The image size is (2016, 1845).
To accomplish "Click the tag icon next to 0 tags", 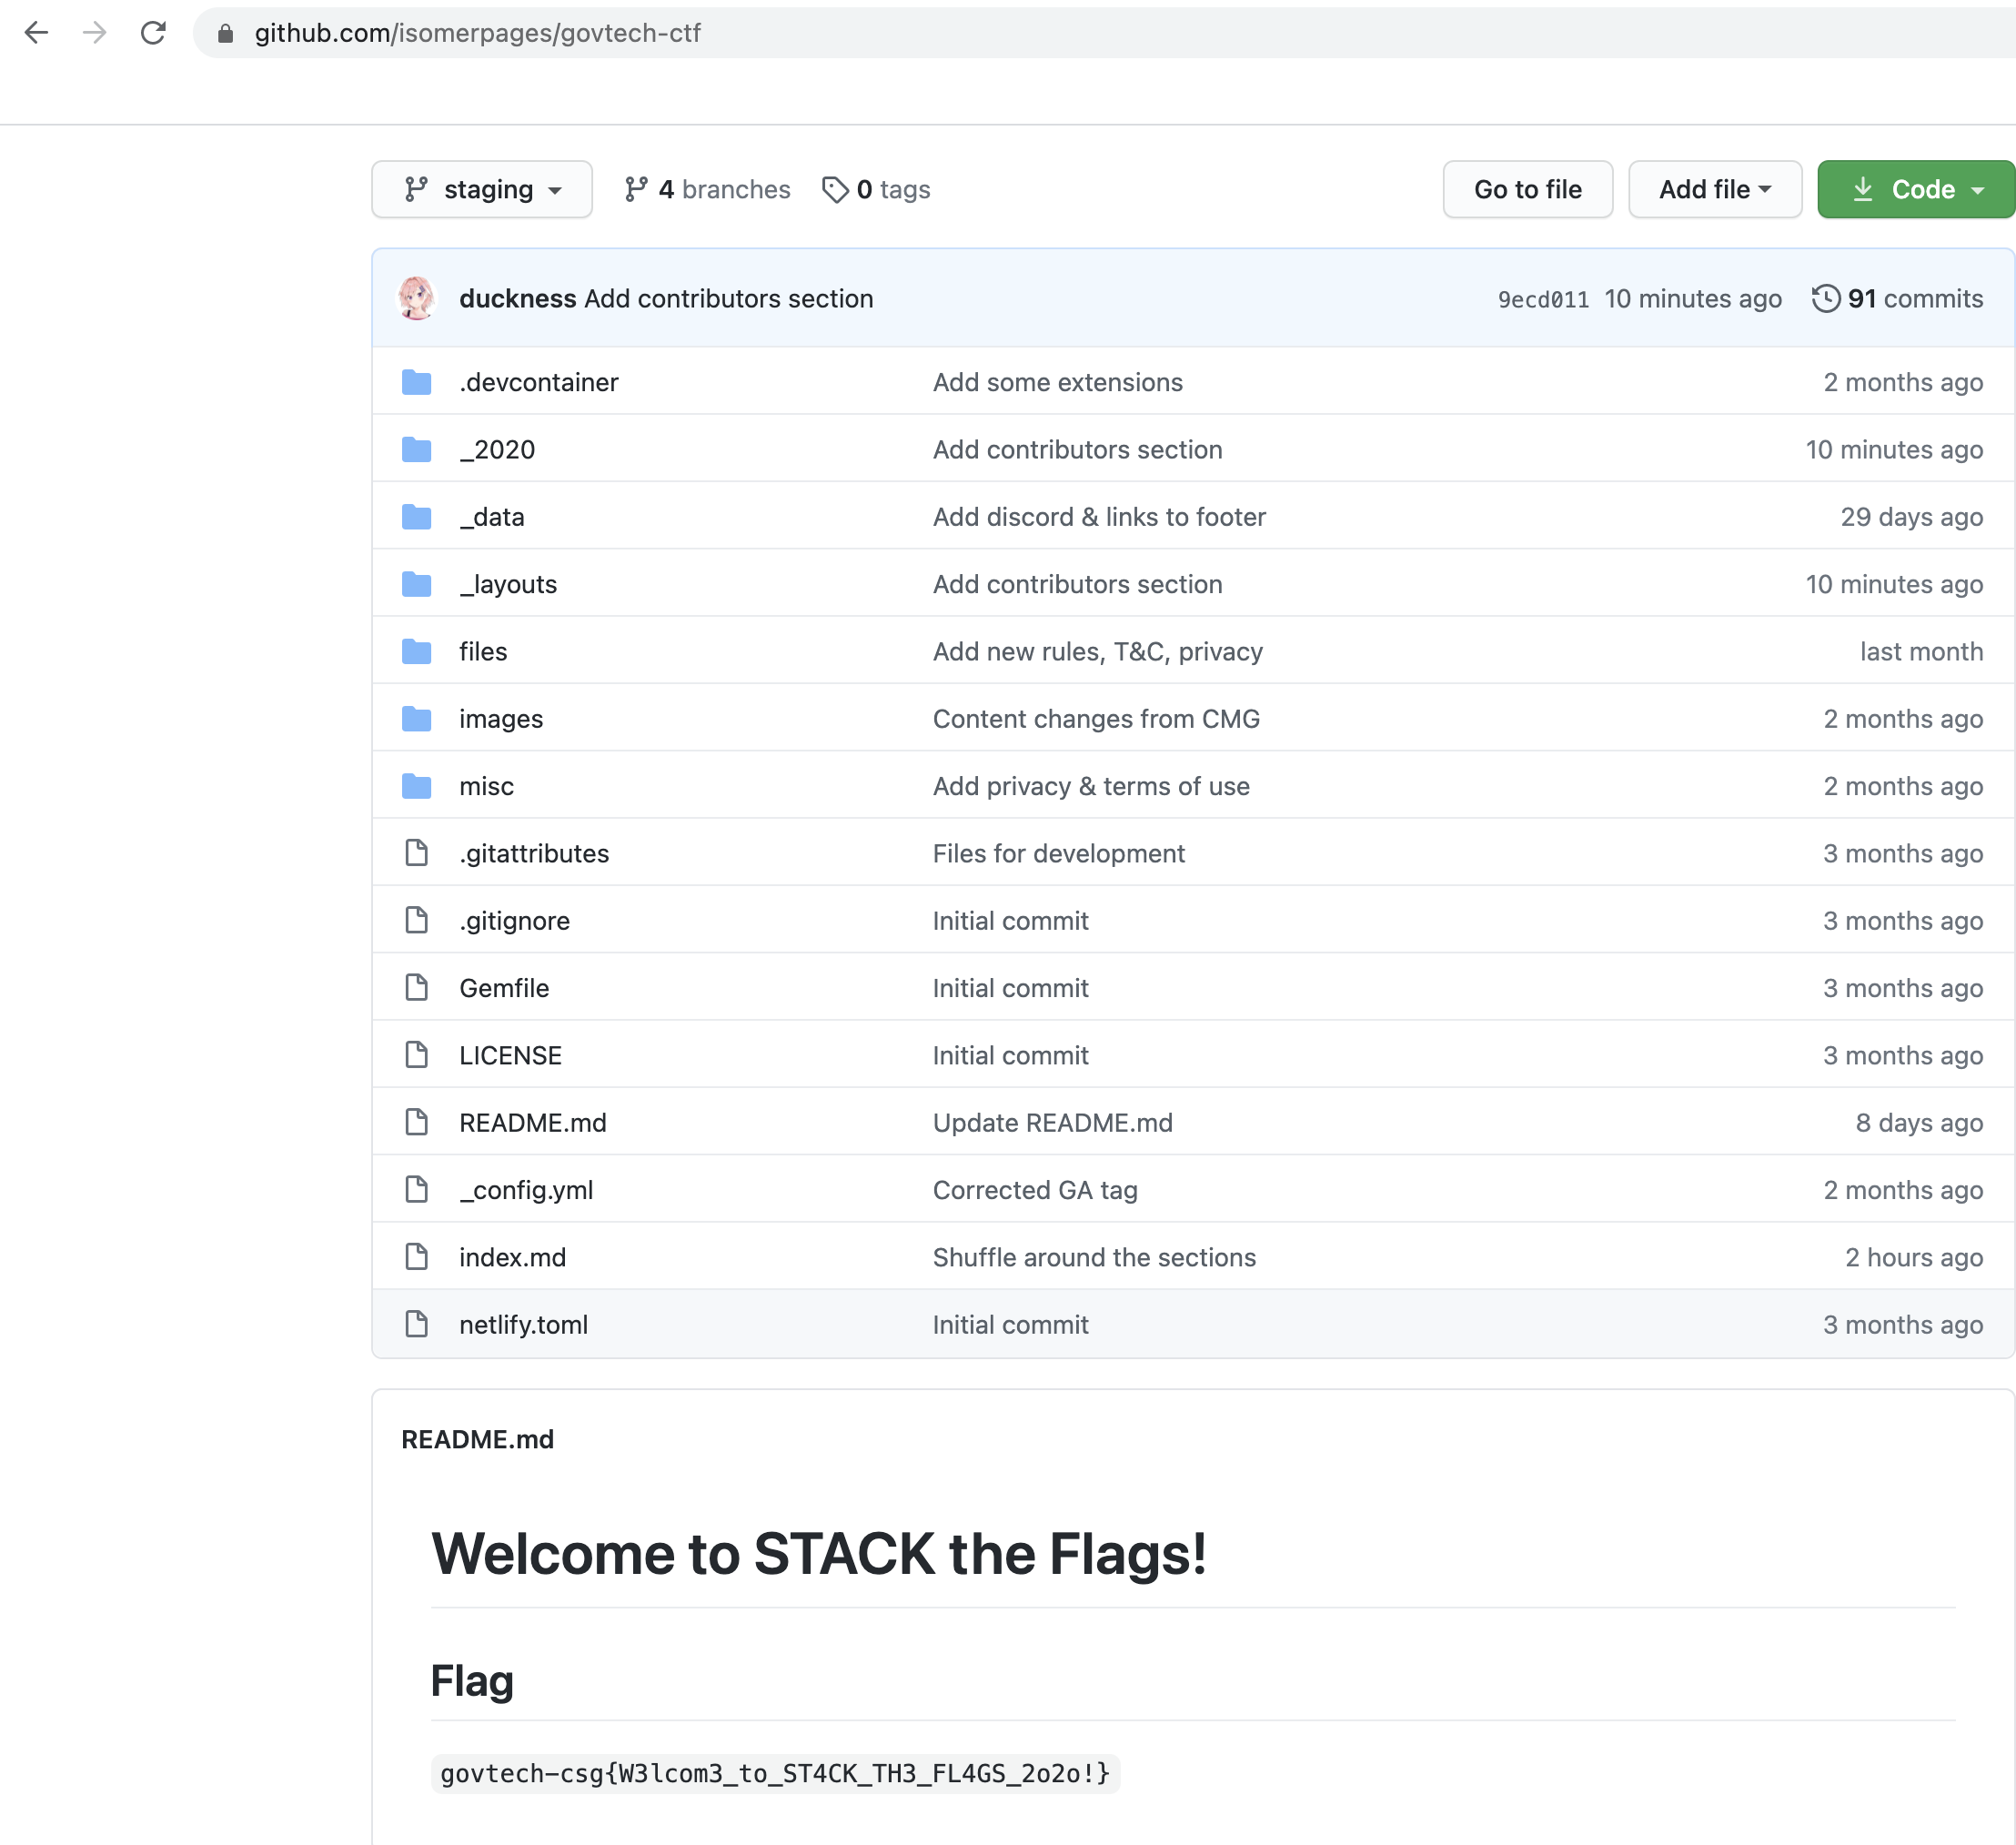I will click(x=835, y=189).
